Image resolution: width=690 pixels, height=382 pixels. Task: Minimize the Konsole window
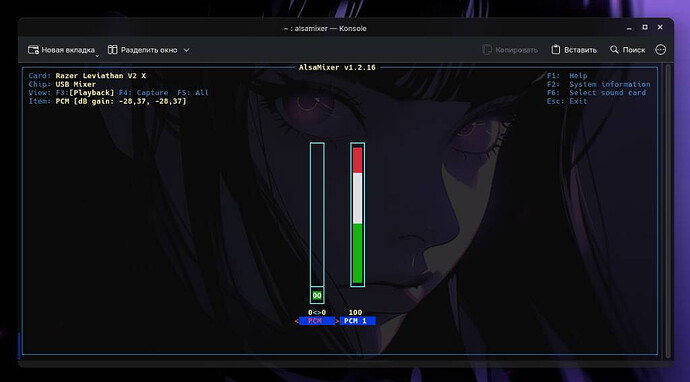click(x=629, y=28)
